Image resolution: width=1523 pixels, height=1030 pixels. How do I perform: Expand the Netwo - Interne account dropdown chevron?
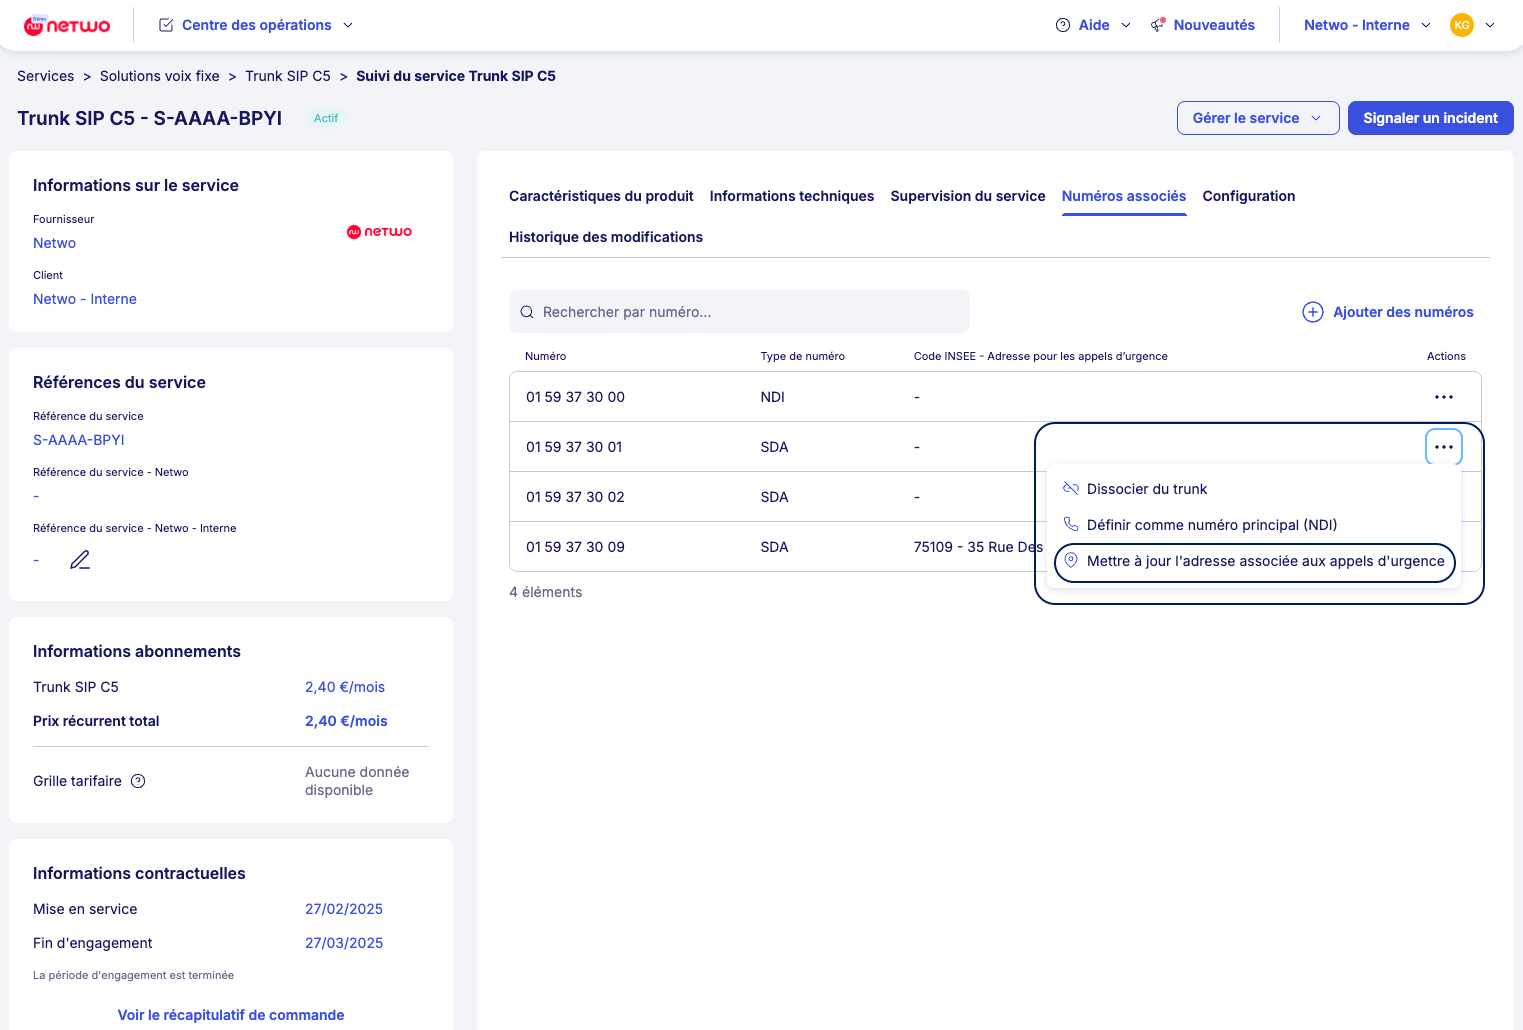[1426, 25]
